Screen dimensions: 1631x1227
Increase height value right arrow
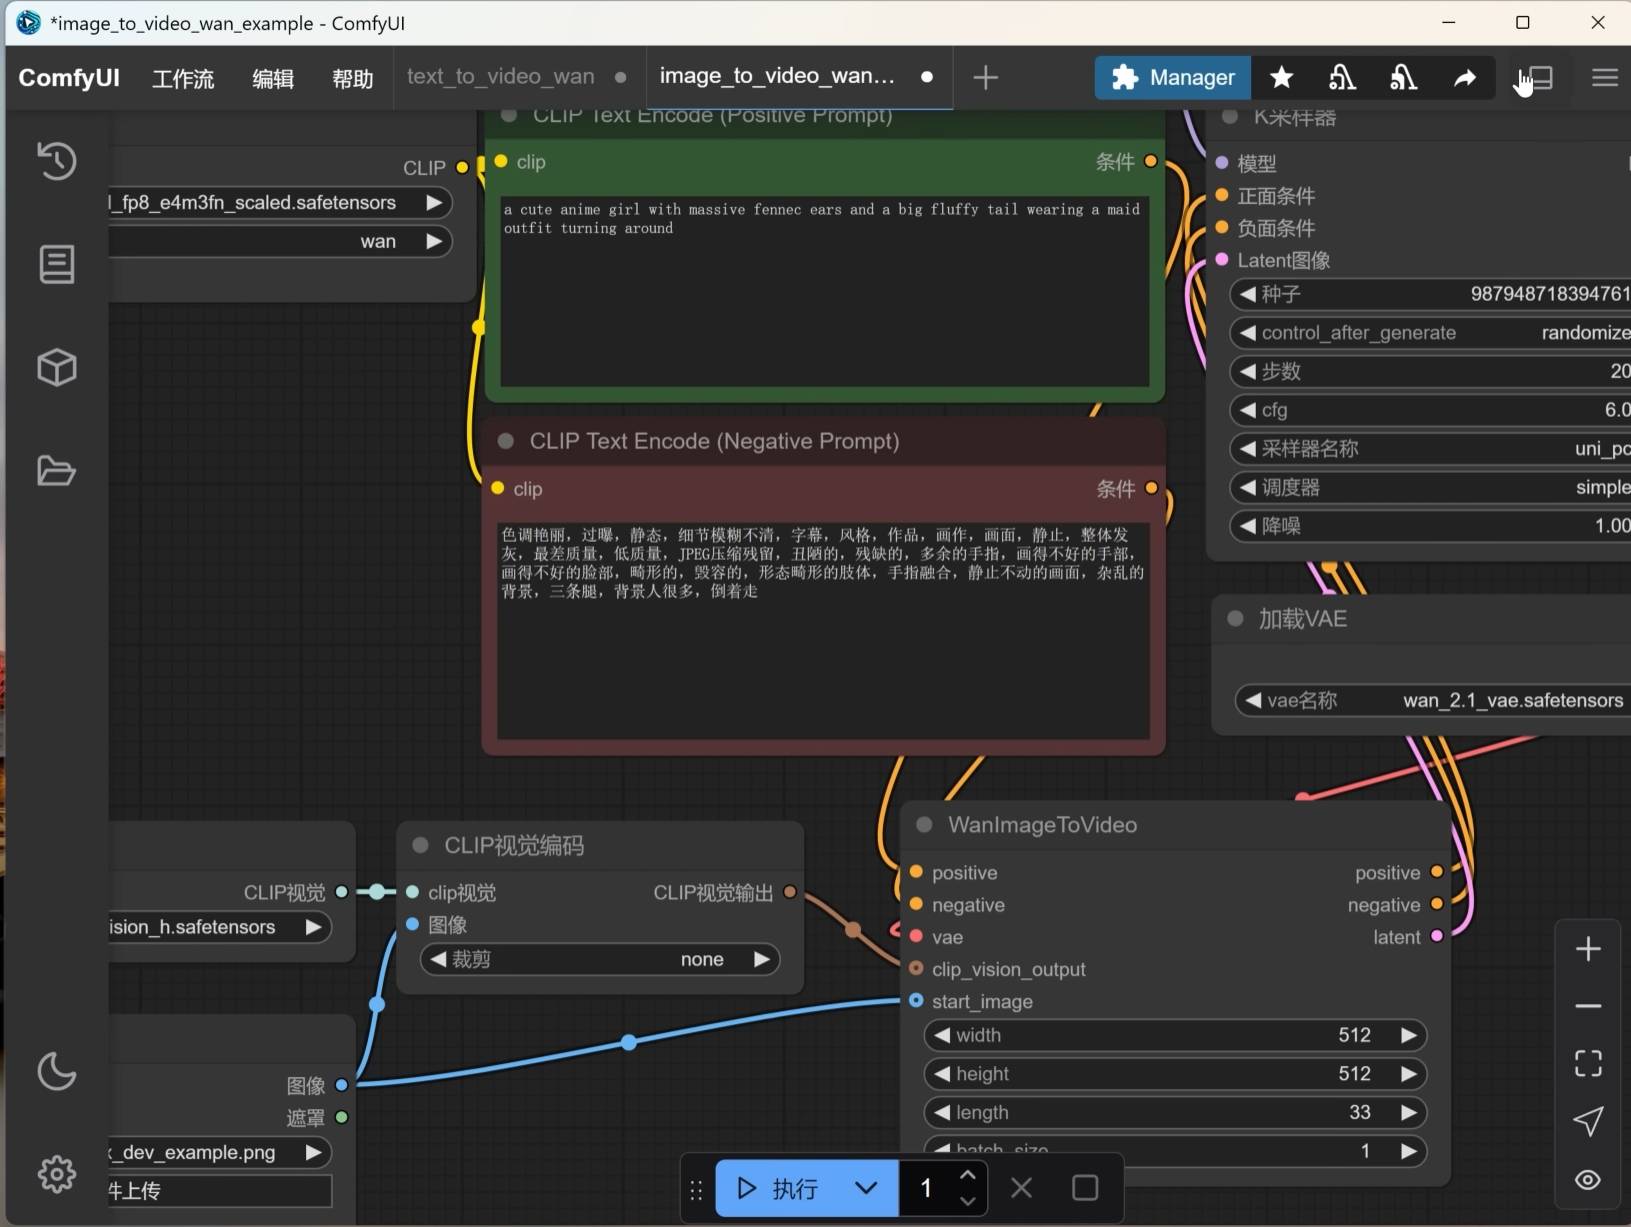pyautogui.click(x=1408, y=1074)
